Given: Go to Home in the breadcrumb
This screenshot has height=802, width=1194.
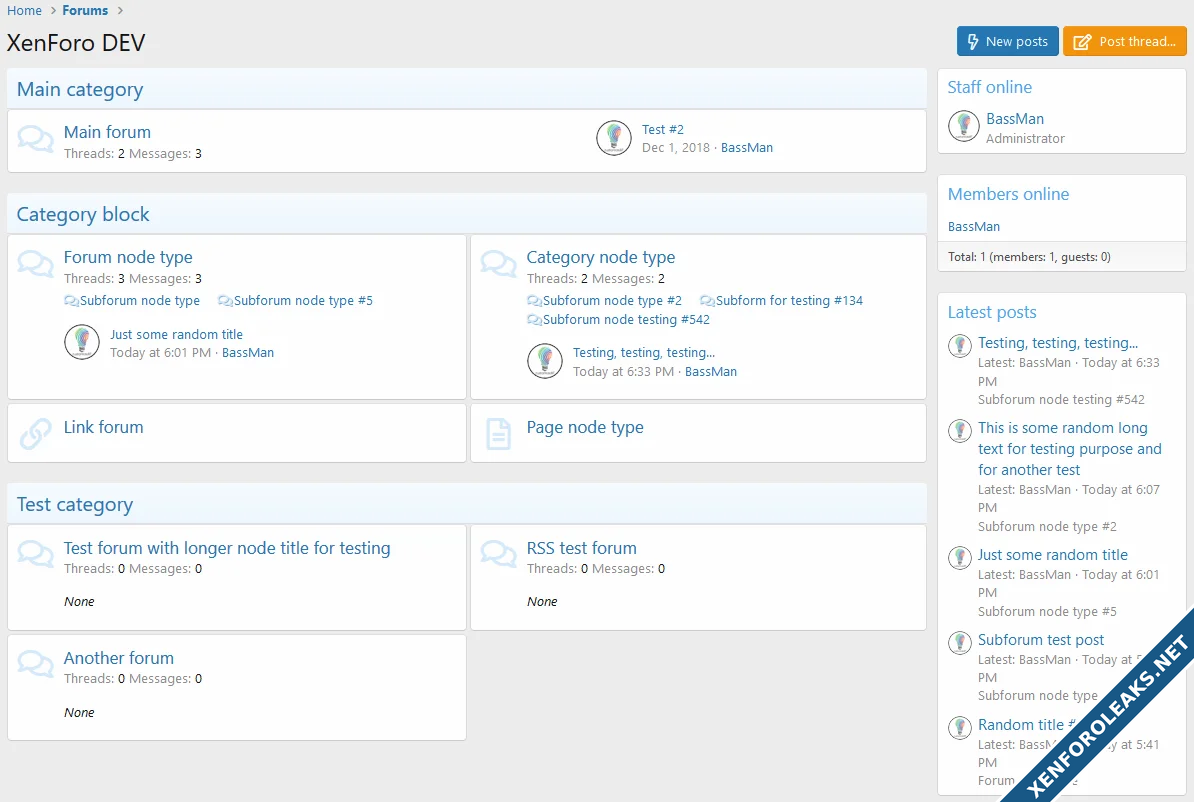Looking at the screenshot, I should pyautogui.click(x=25, y=10).
